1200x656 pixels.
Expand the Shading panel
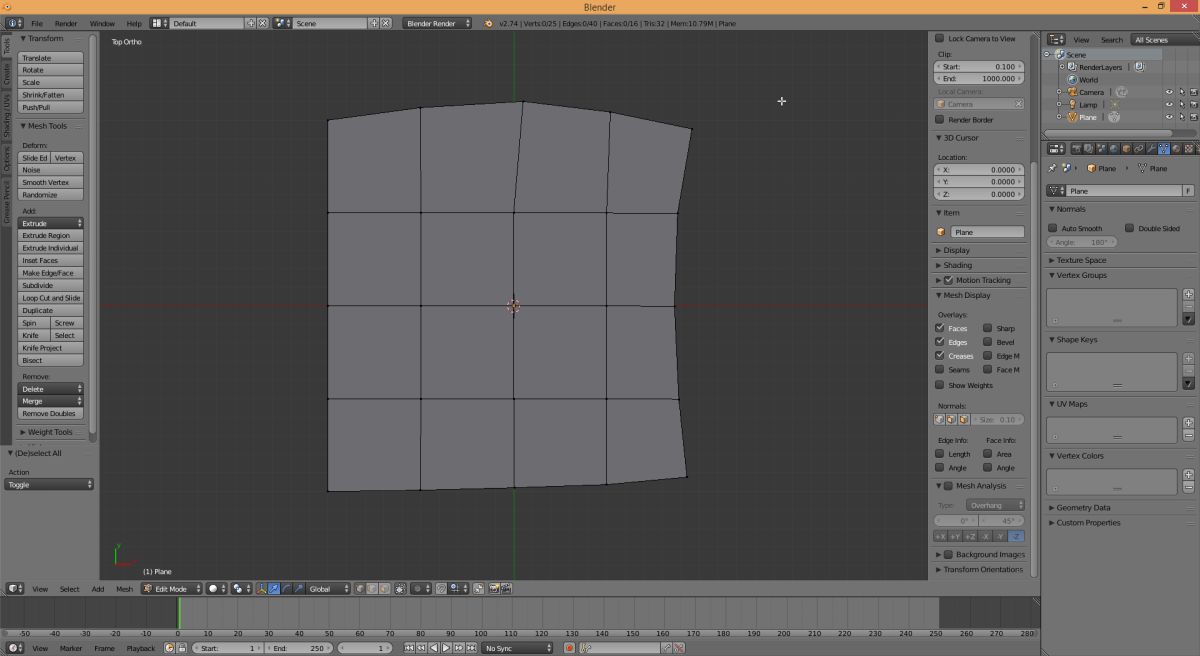point(957,265)
